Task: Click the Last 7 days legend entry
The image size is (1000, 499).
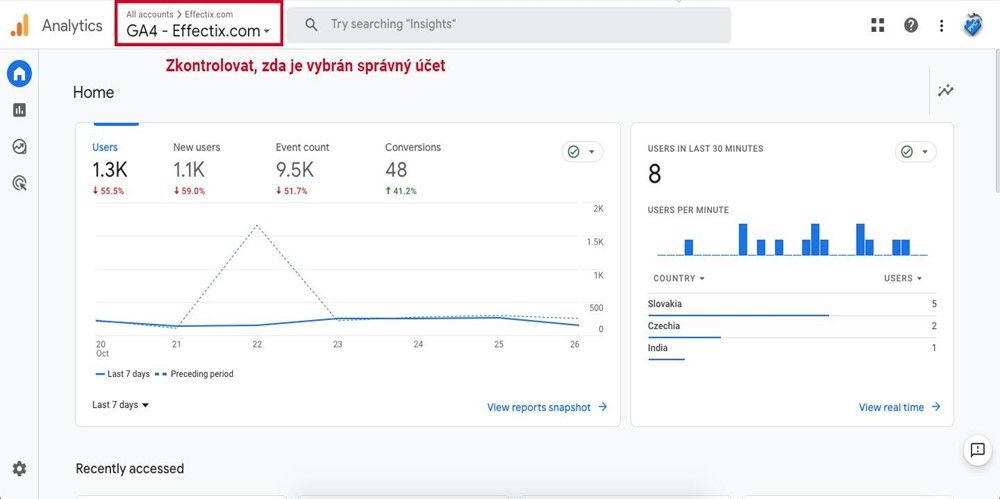Action: 122,374
